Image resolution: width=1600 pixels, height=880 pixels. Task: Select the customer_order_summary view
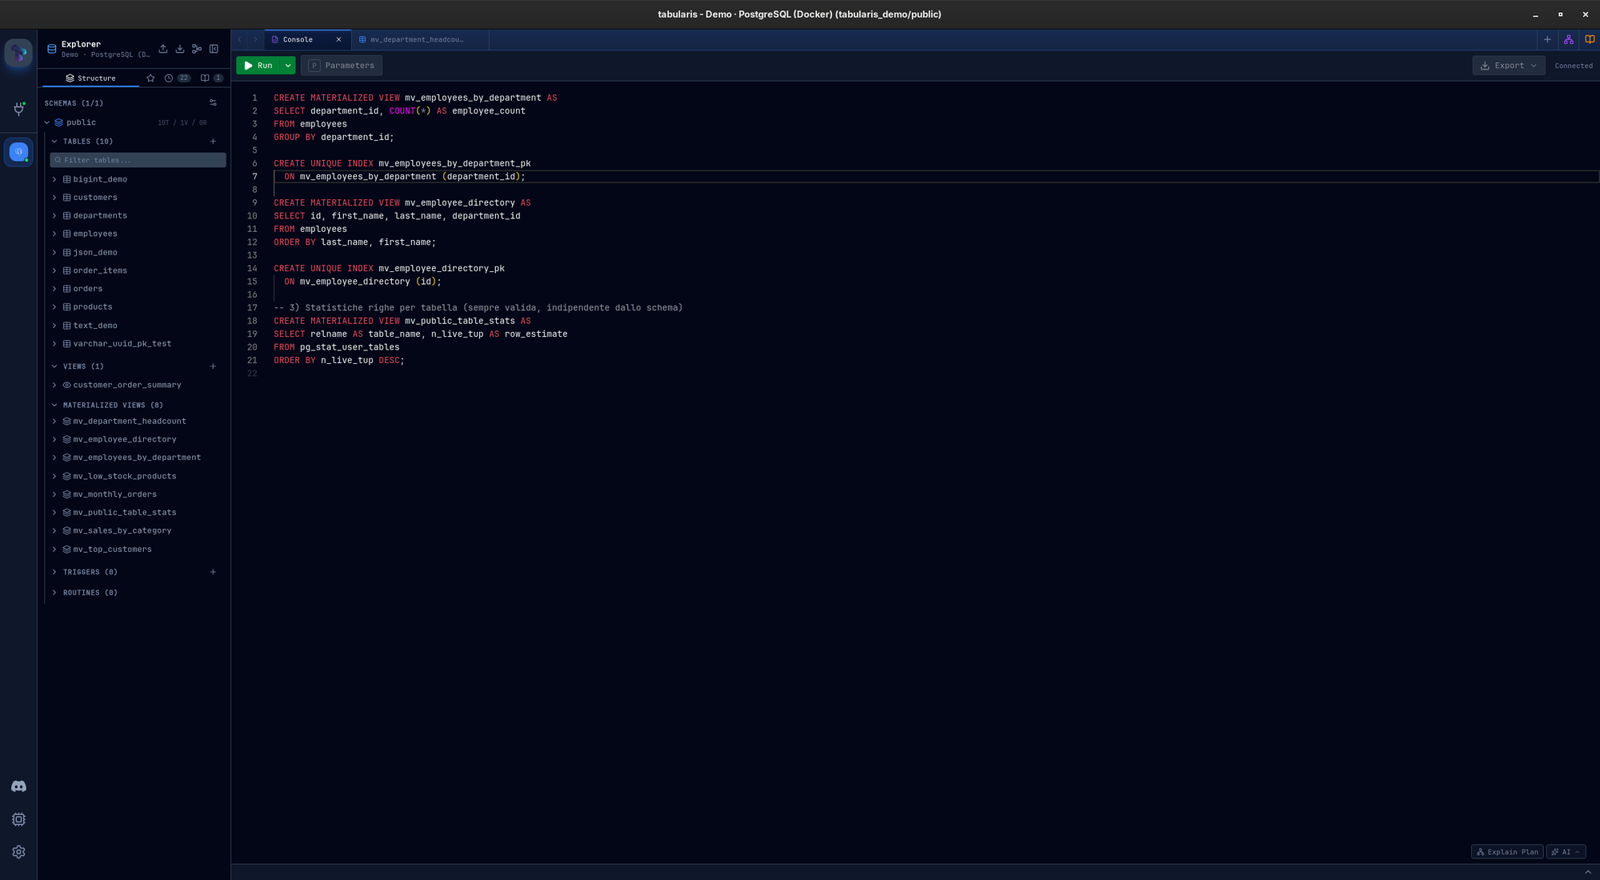point(127,385)
